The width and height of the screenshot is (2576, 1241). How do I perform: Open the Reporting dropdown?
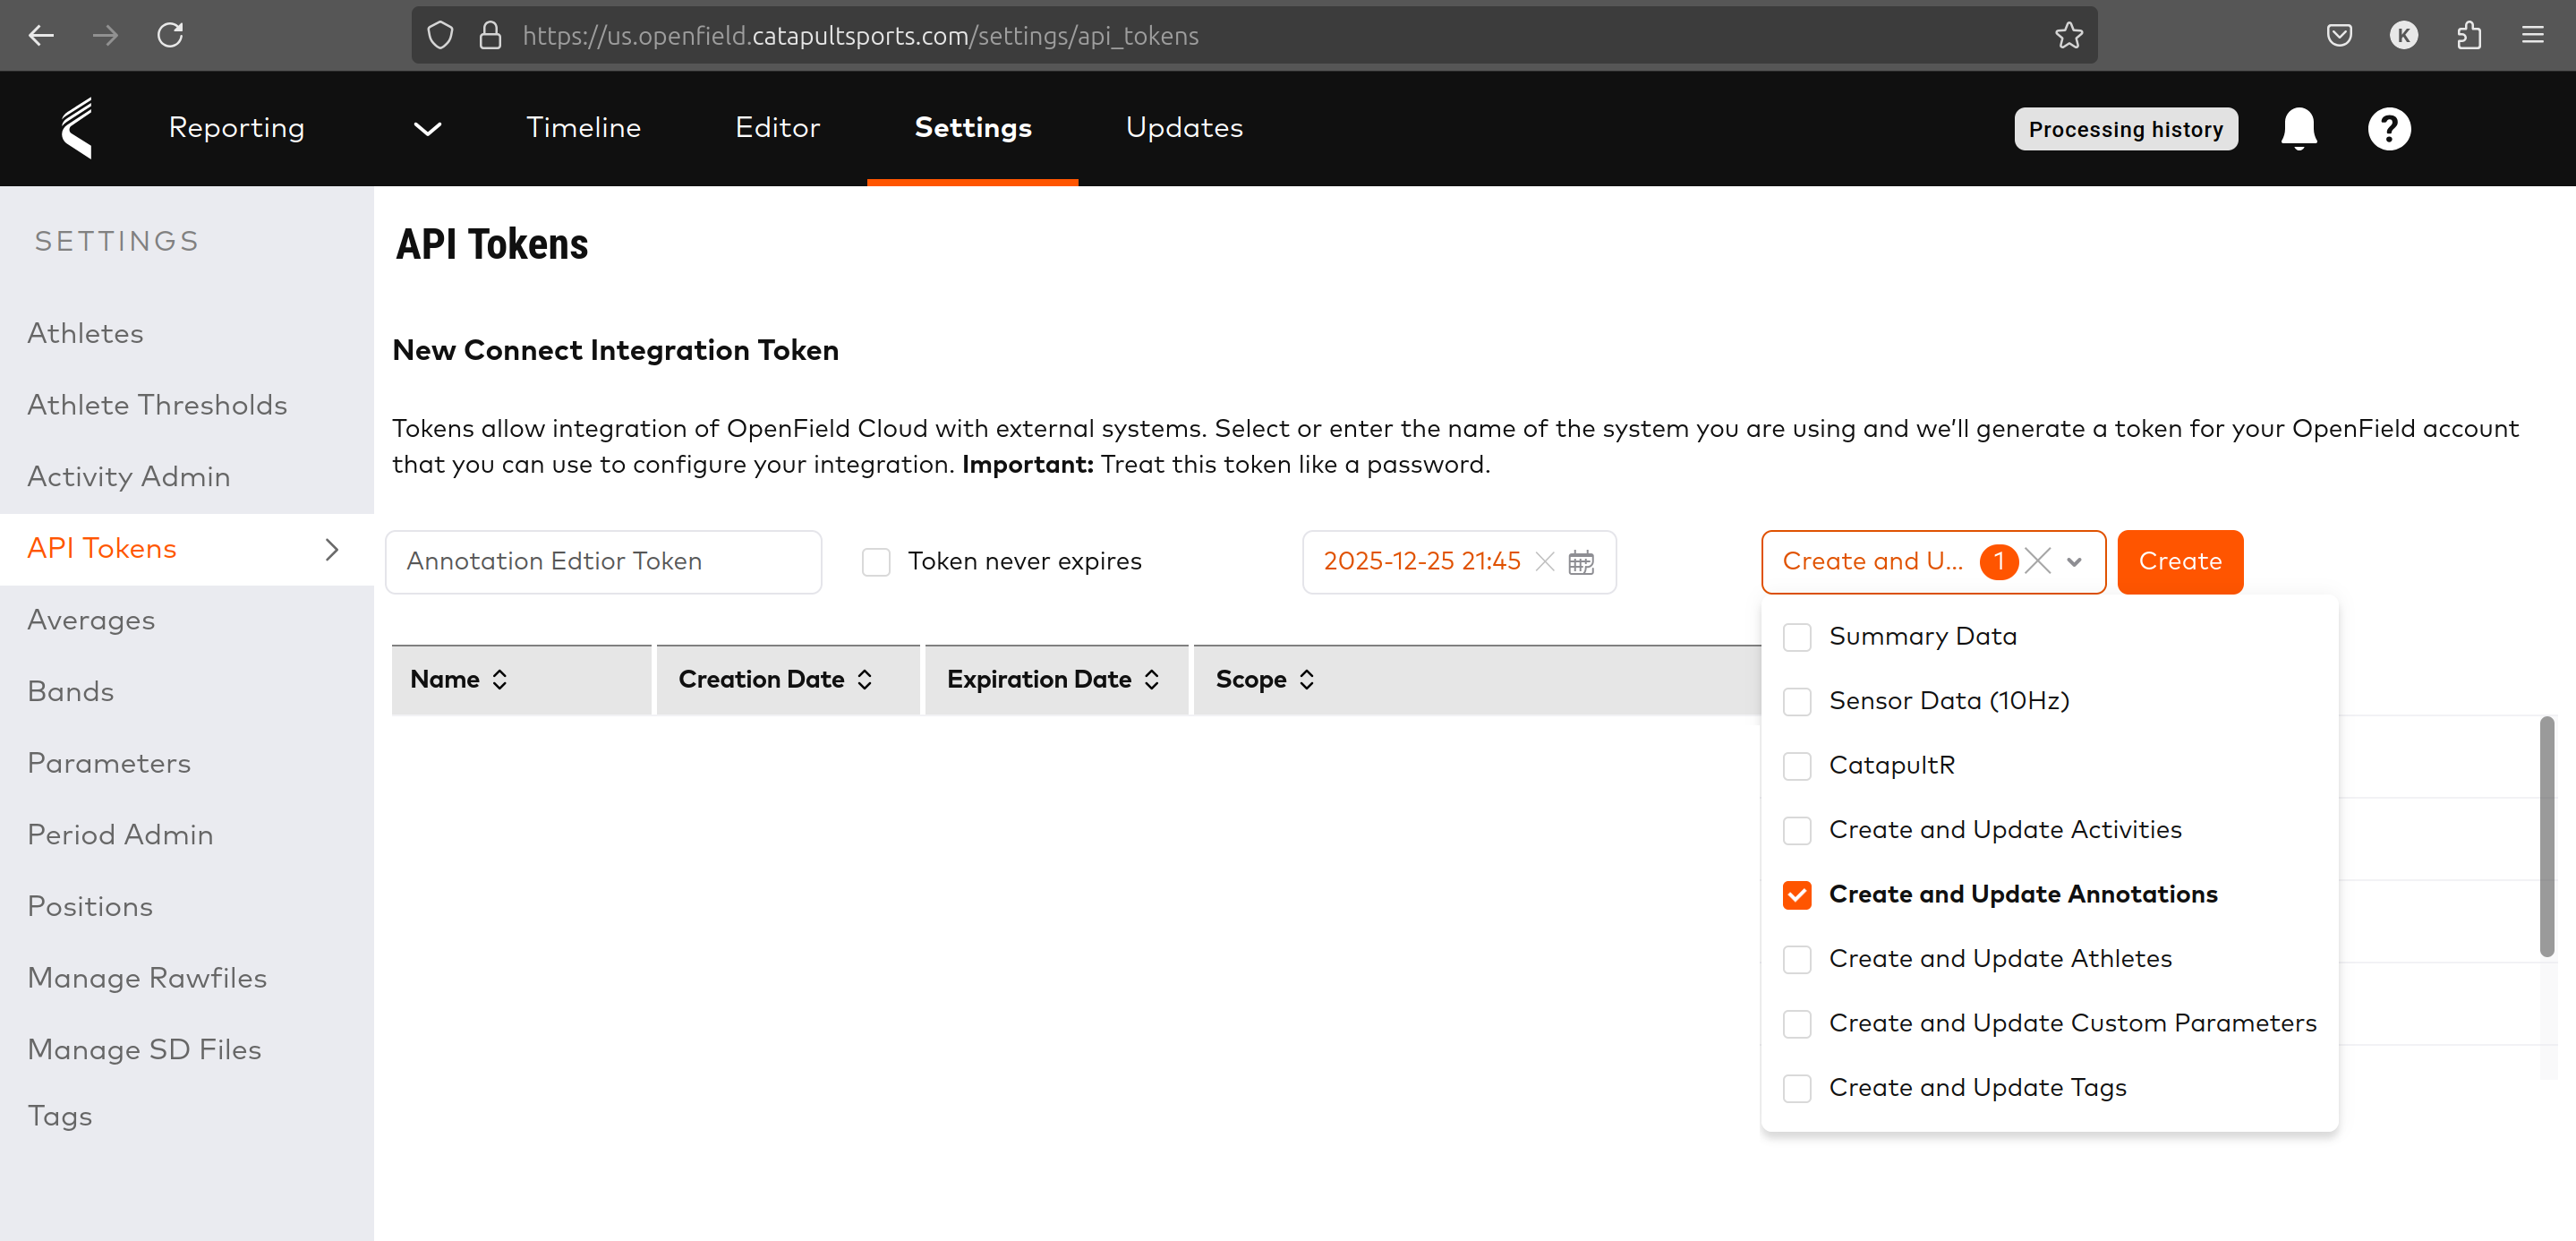[427, 128]
